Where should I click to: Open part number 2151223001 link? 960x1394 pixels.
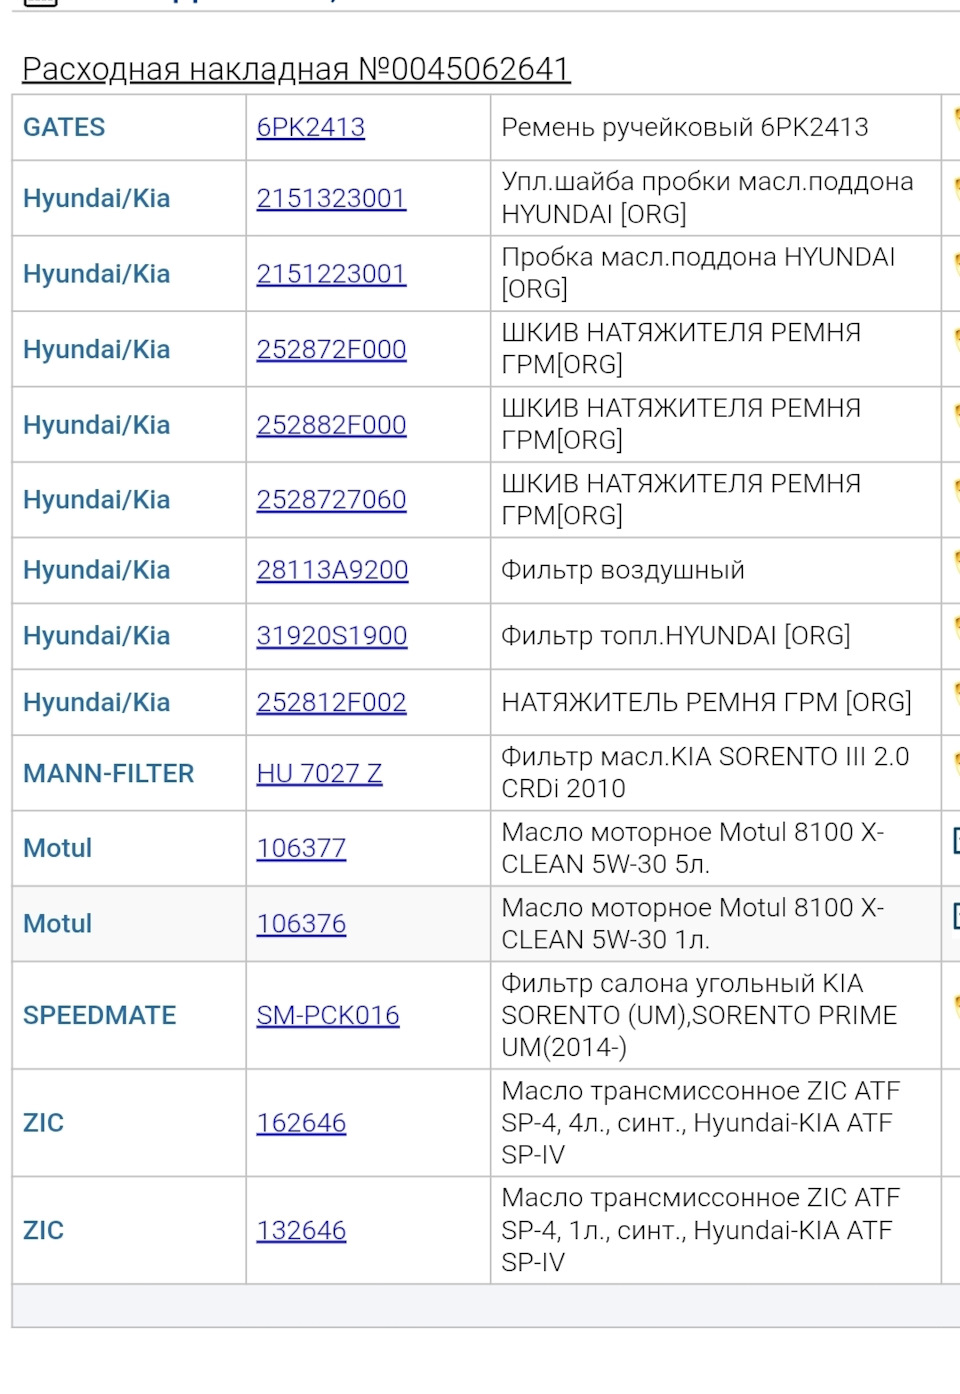click(331, 273)
